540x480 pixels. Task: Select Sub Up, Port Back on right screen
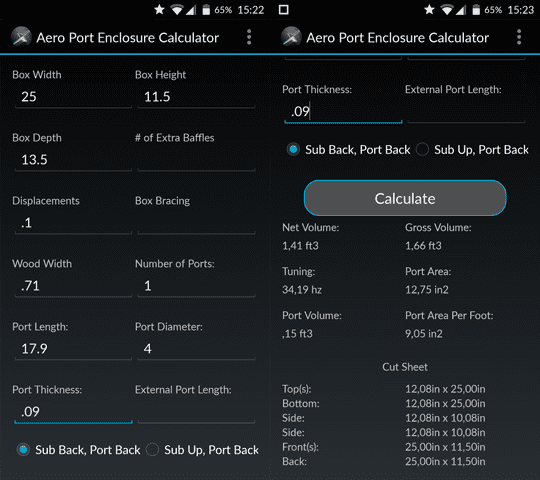point(472,149)
